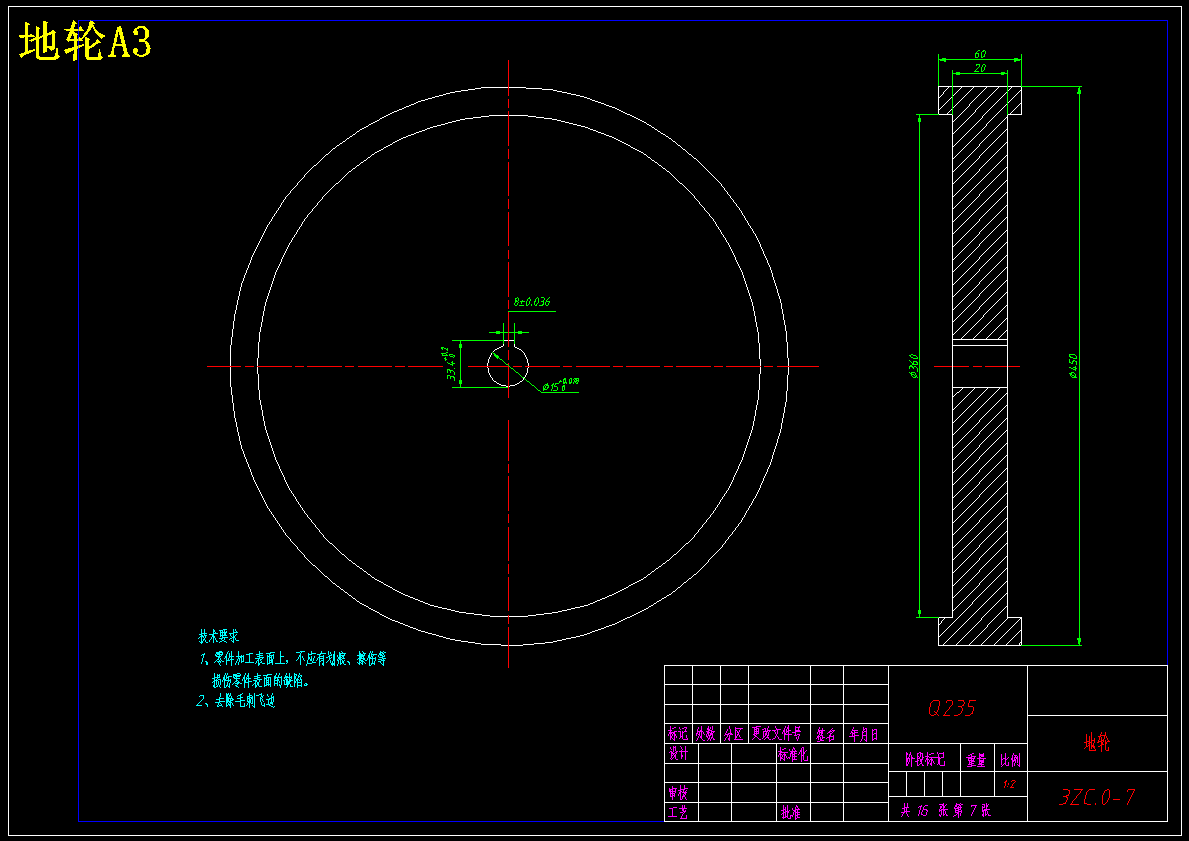Select the '年月日' title block cell

(x=864, y=734)
